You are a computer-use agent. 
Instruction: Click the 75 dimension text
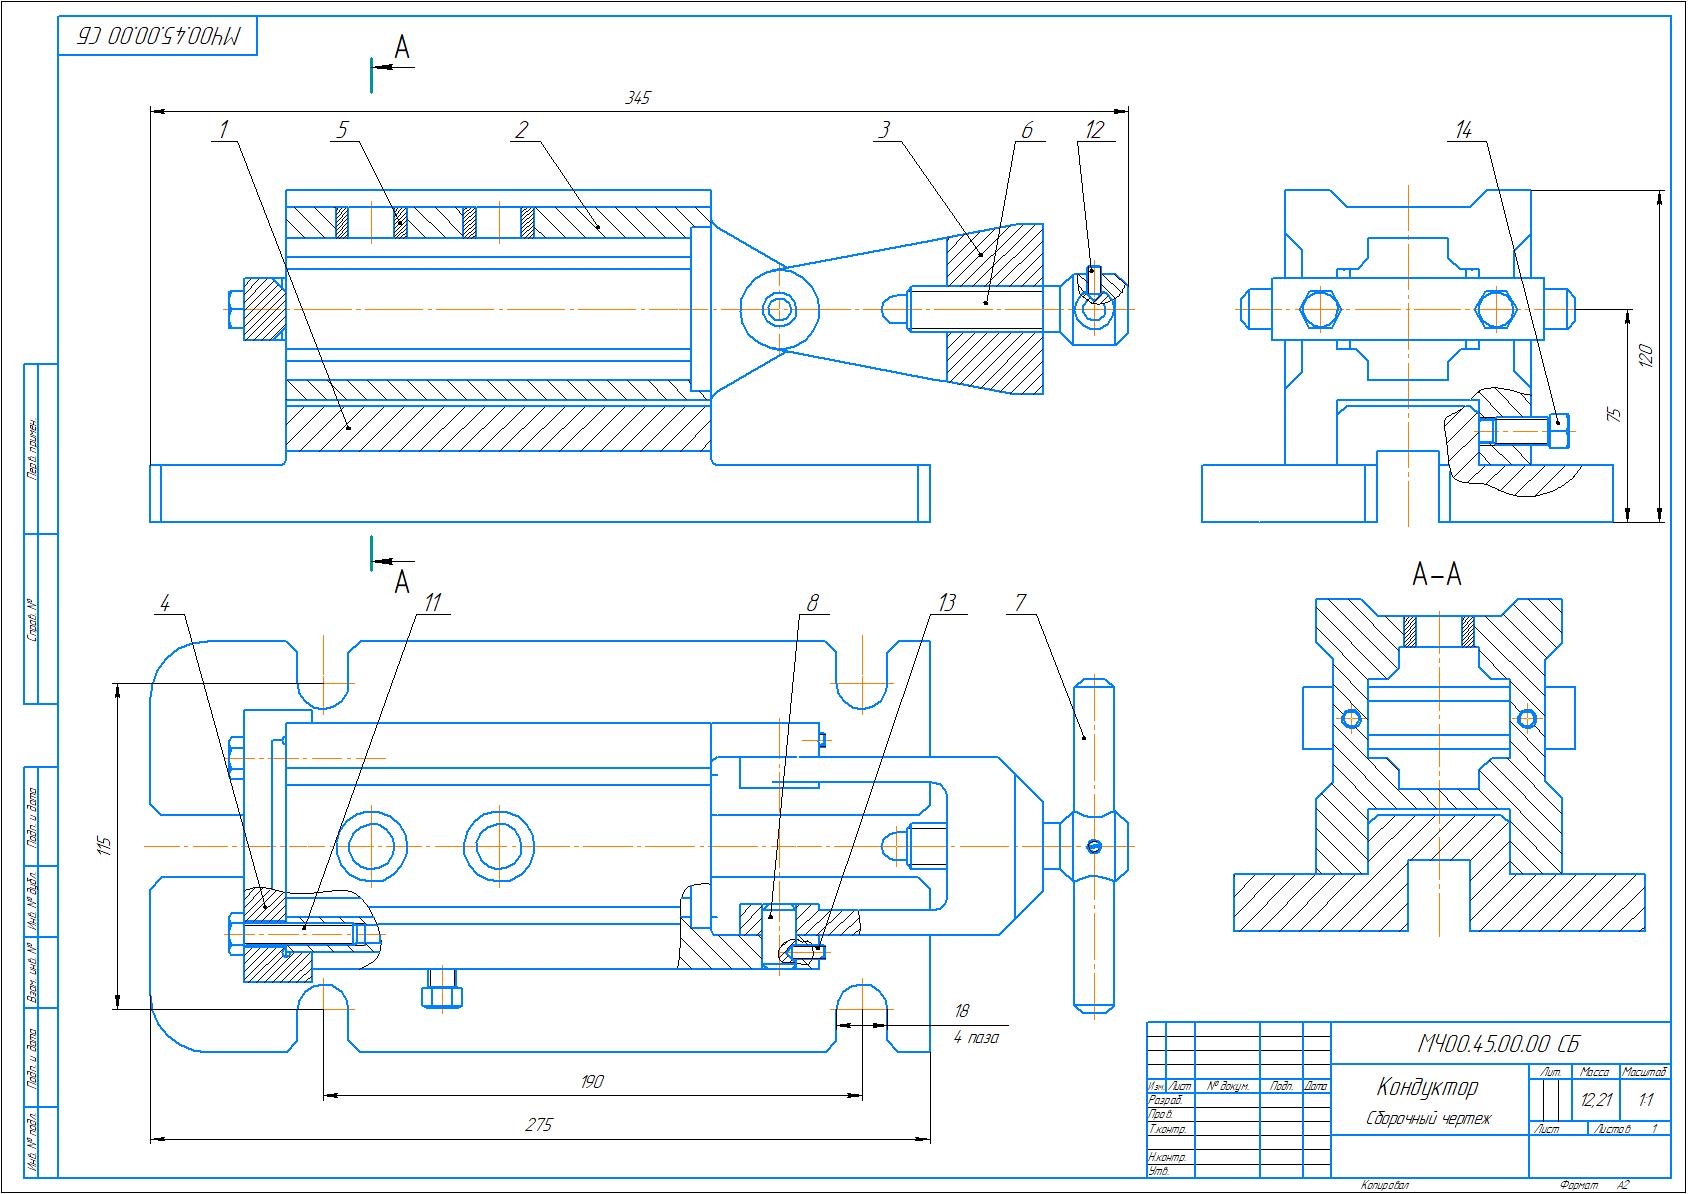coord(1613,414)
